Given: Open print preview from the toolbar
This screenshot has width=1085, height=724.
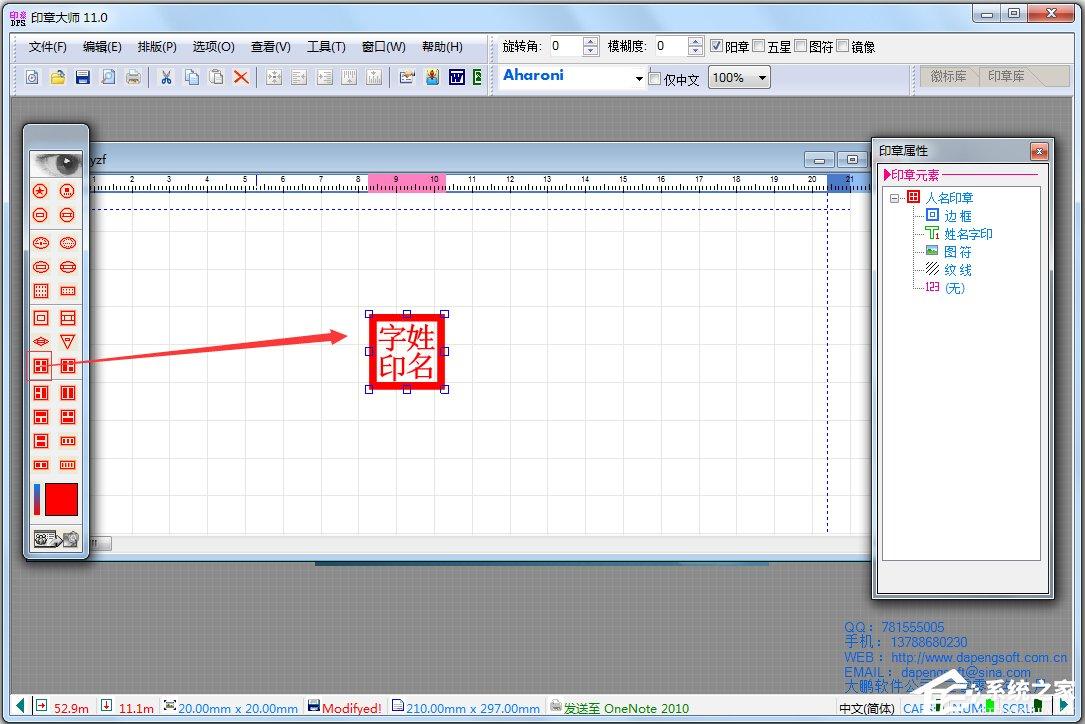Looking at the screenshot, I should 109,78.
